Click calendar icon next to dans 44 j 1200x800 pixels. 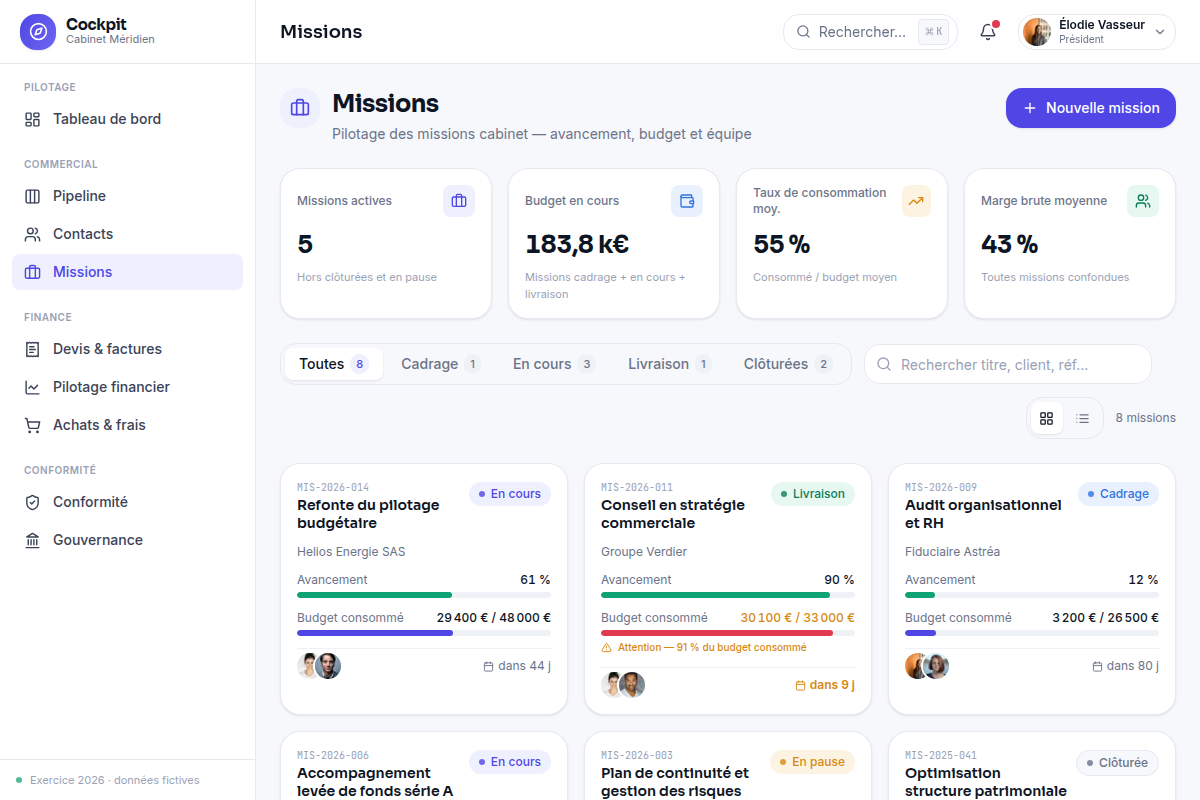[x=488, y=666]
